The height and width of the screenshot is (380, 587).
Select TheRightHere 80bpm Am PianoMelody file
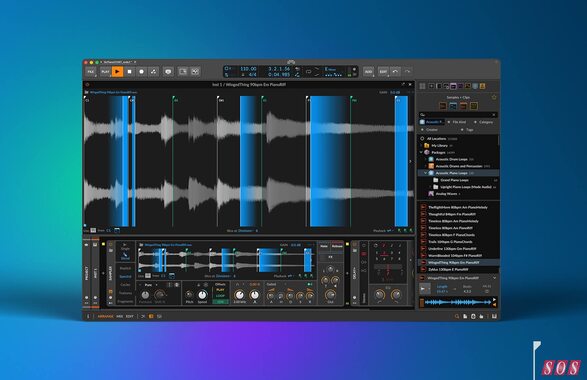[x=458, y=207]
